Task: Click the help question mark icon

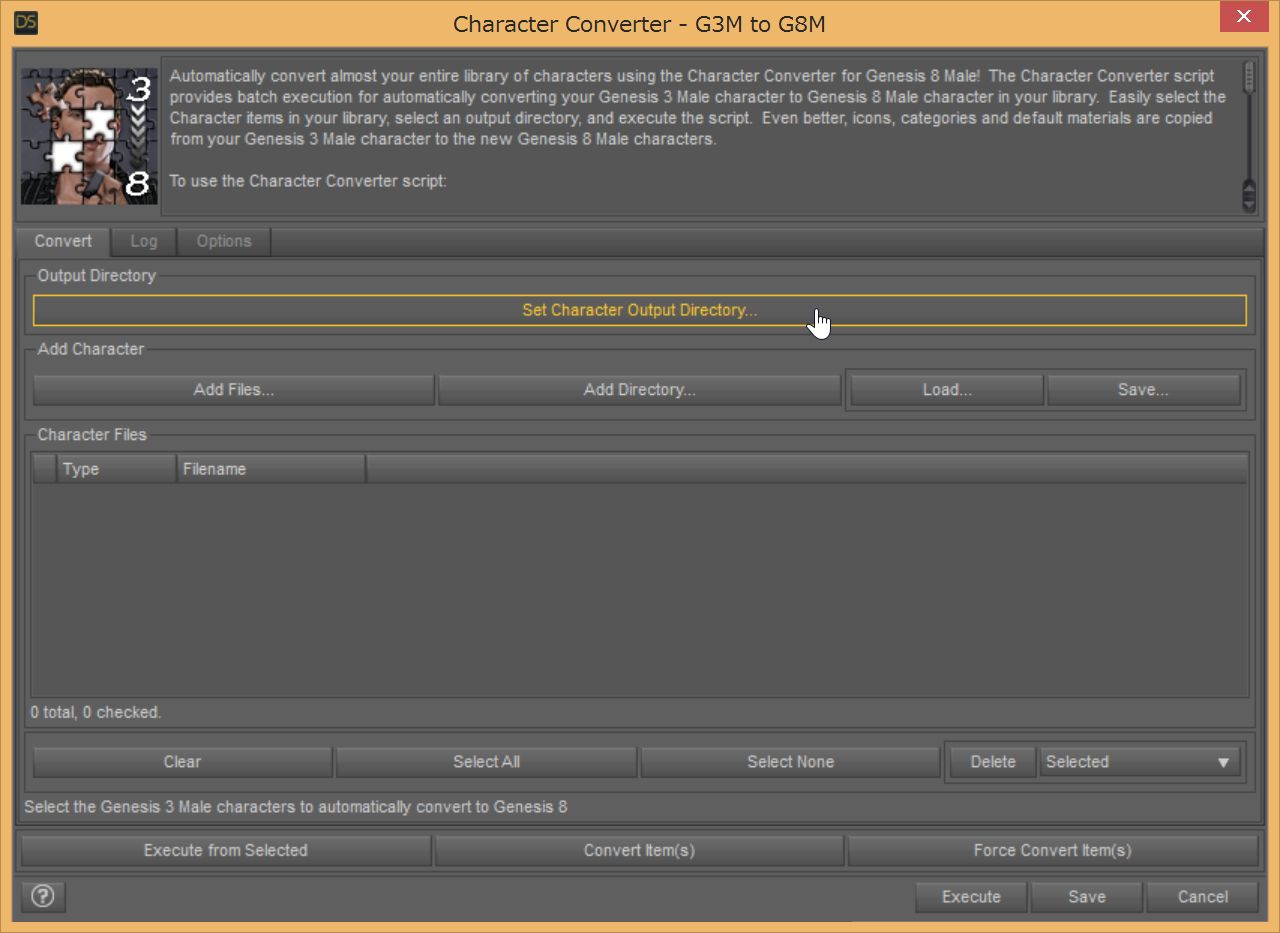Action: tap(43, 896)
